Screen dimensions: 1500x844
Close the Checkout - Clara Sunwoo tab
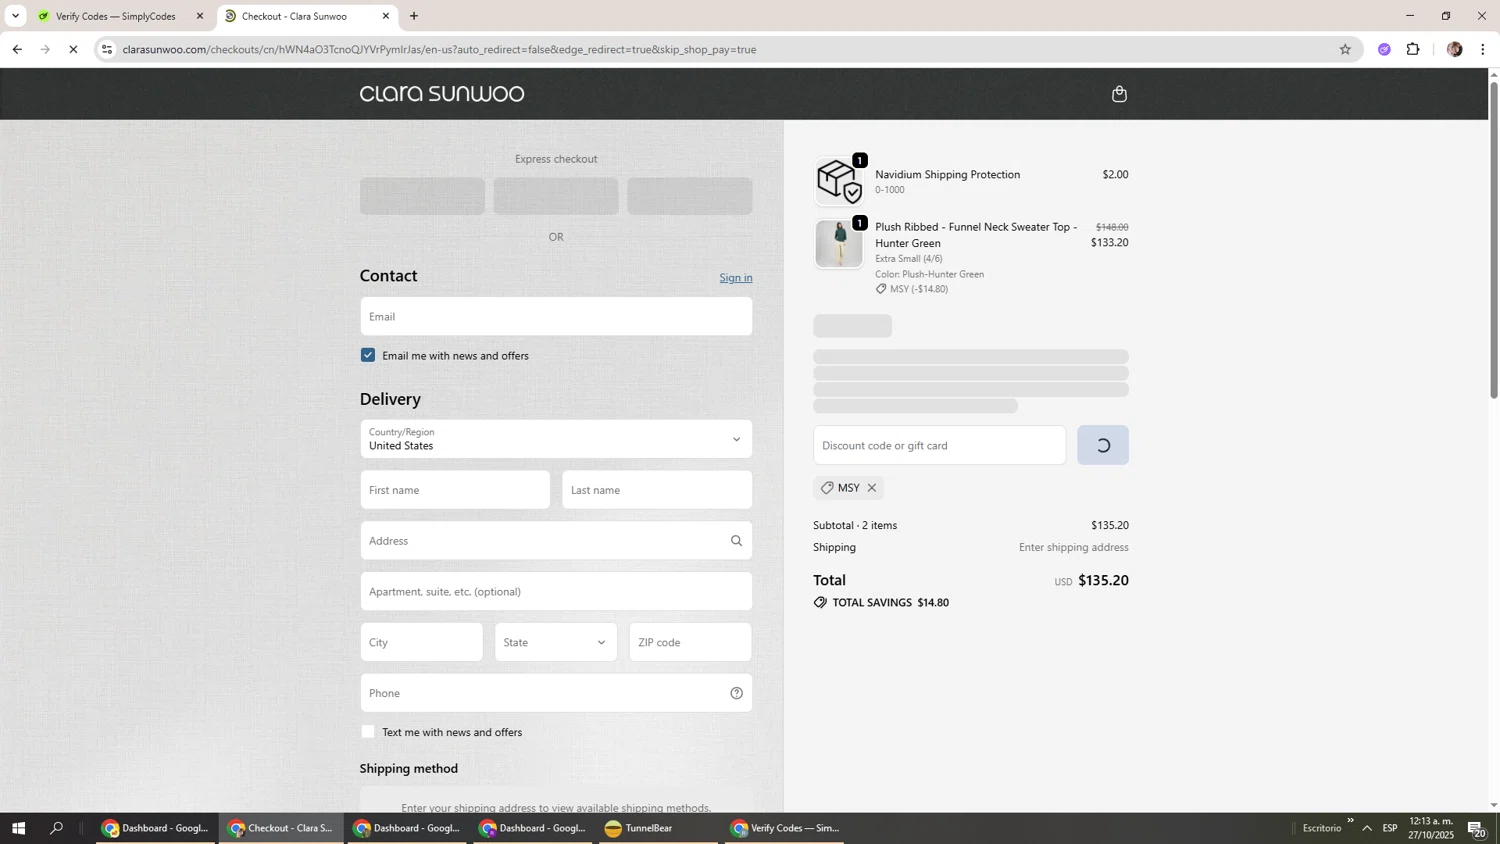tap(386, 16)
